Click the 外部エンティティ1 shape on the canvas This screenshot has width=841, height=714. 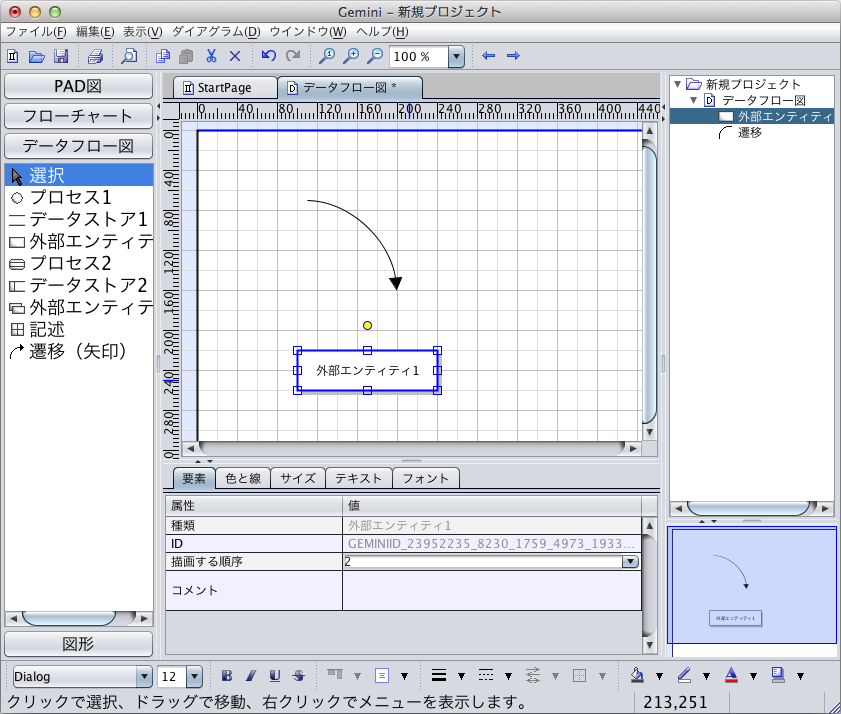click(x=367, y=371)
